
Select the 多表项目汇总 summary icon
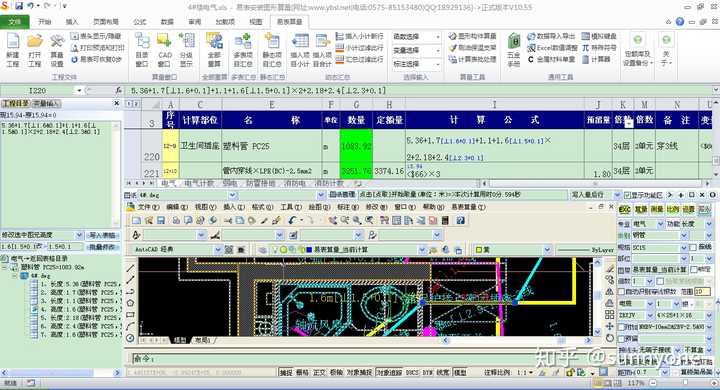click(243, 50)
